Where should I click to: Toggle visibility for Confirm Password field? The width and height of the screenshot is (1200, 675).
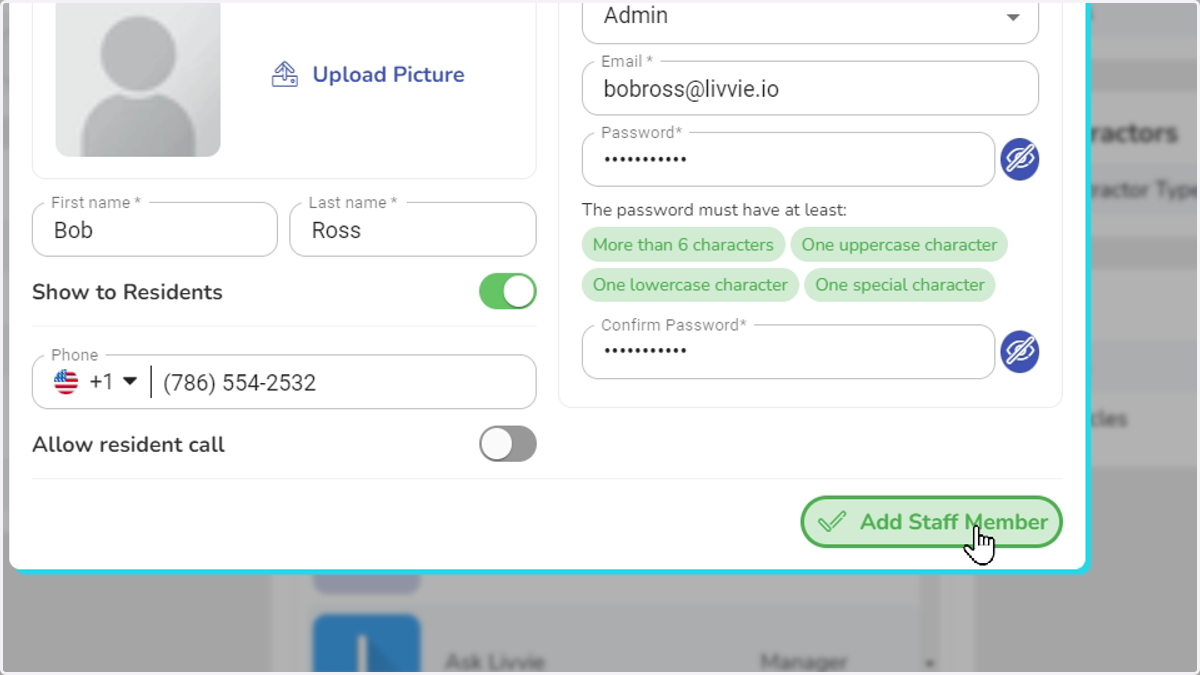click(x=1020, y=351)
